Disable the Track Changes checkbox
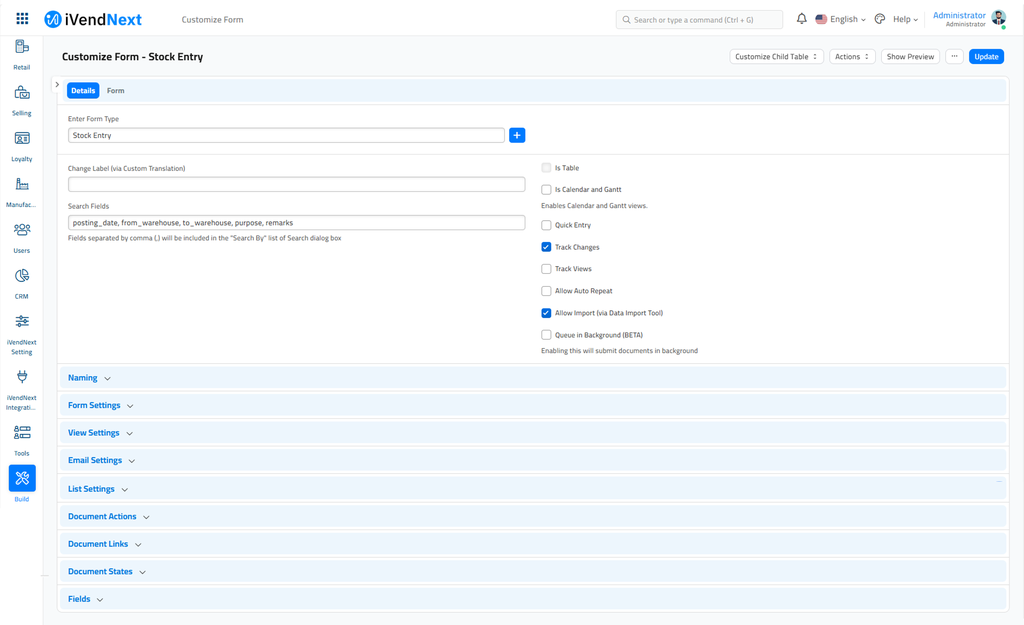This screenshot has height=625, width=1024. [x=544, y=247]
